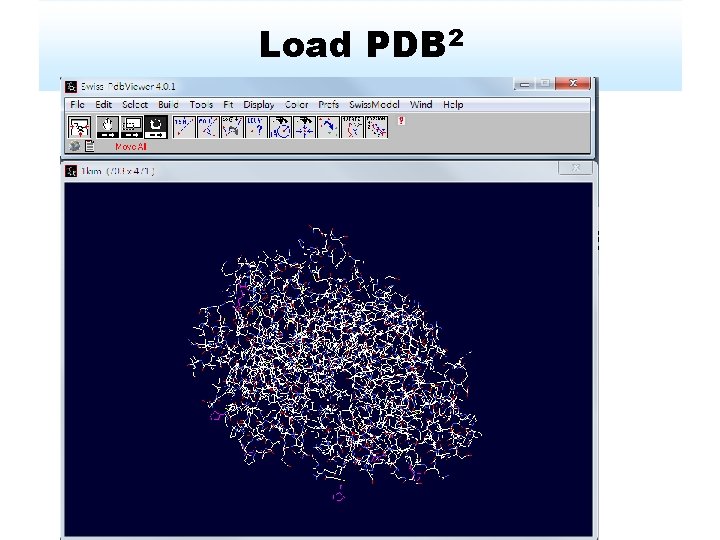Click the globe icon below the toolbar

[x=74, y=146]
